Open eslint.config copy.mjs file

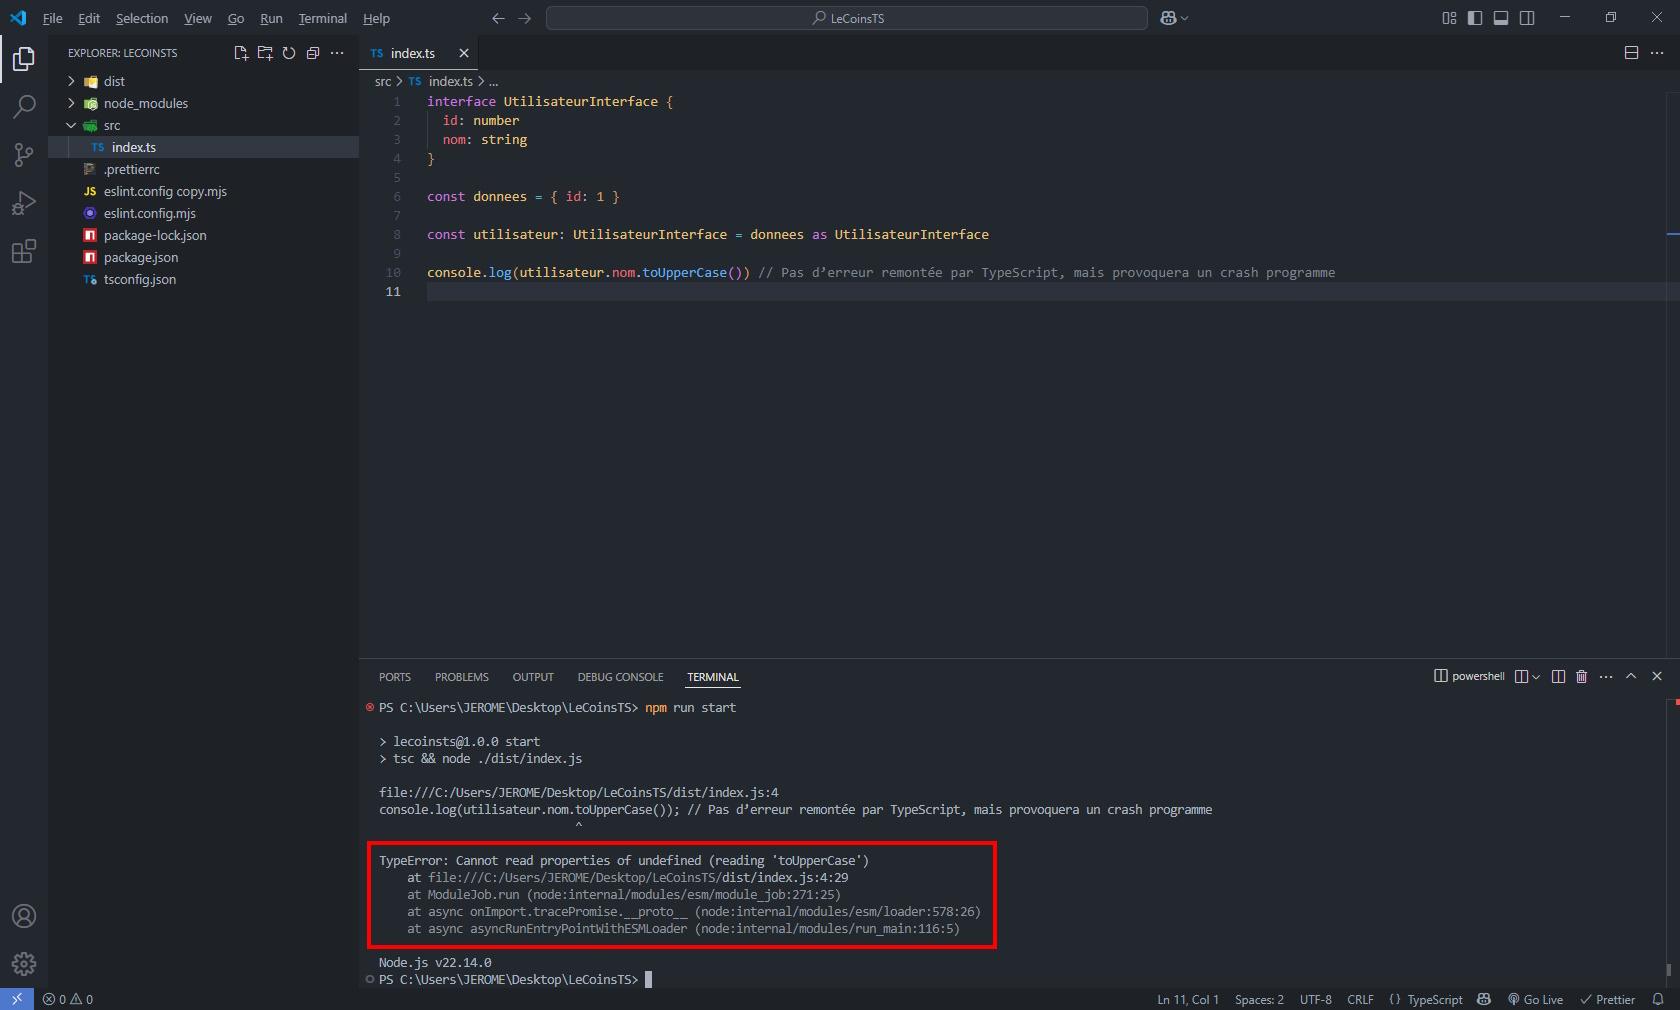point(203,191)
